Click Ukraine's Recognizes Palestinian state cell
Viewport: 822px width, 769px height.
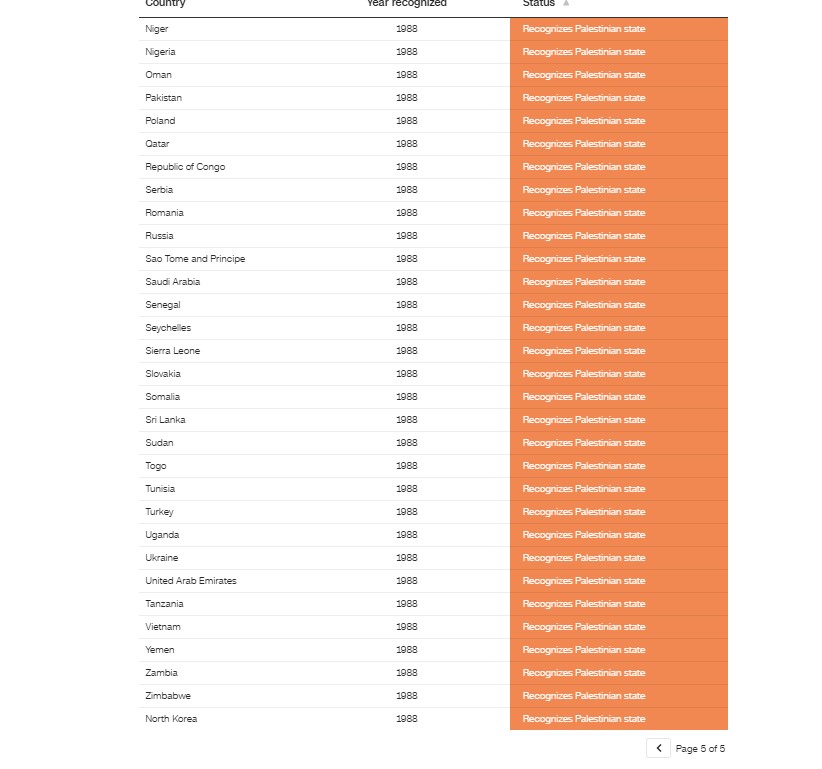(x=618, y=558)
